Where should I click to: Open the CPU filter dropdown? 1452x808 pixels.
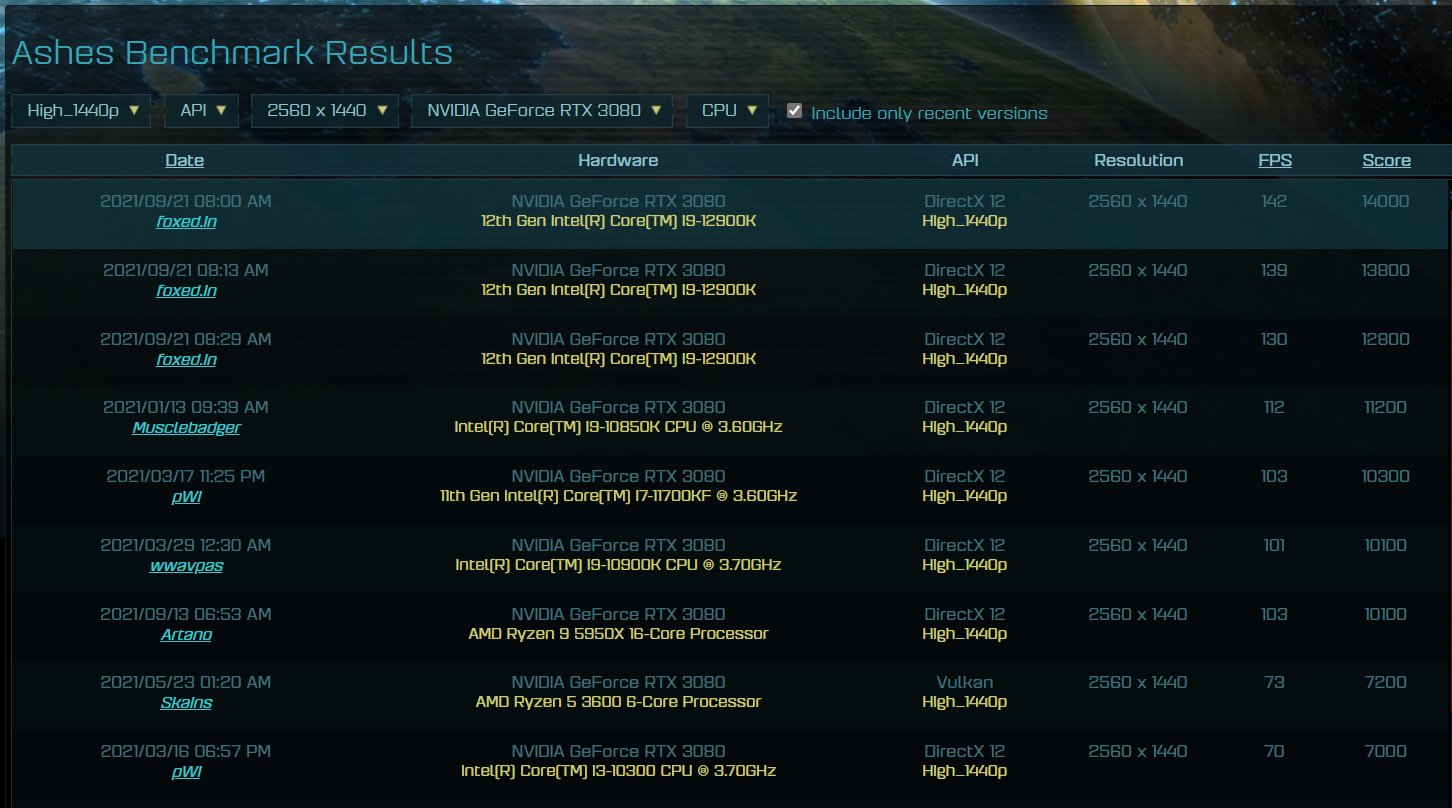[727, 111]
